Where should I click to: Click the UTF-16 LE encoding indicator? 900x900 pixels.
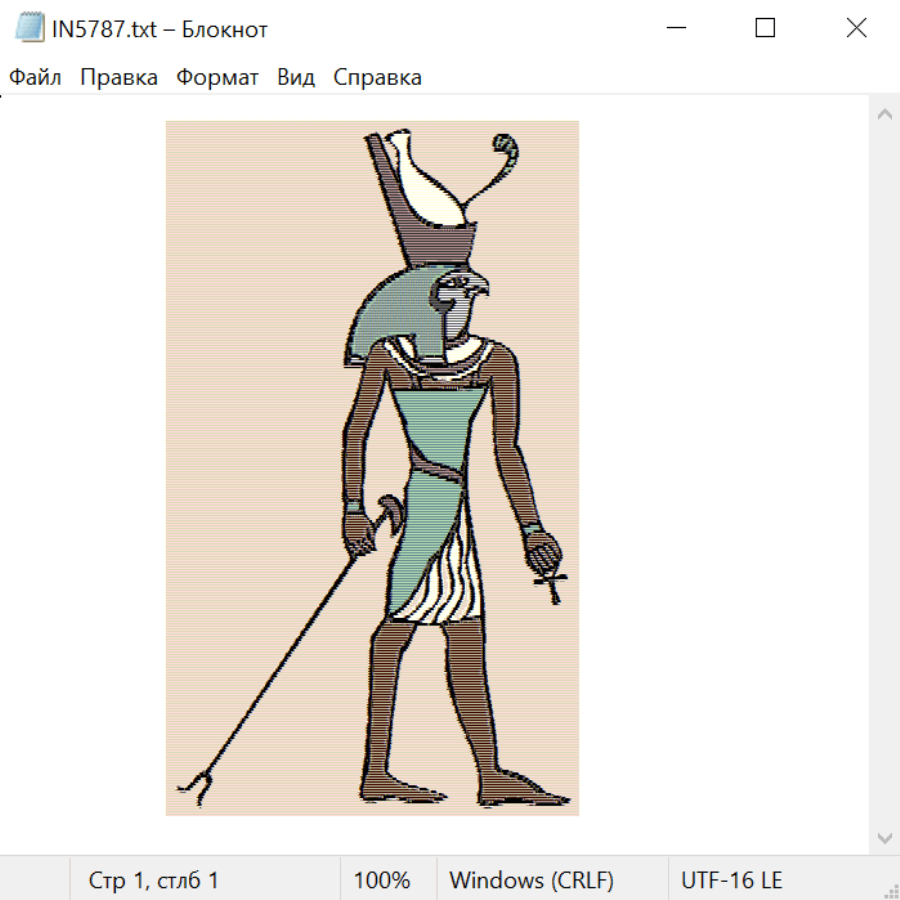tap(731, 881)
